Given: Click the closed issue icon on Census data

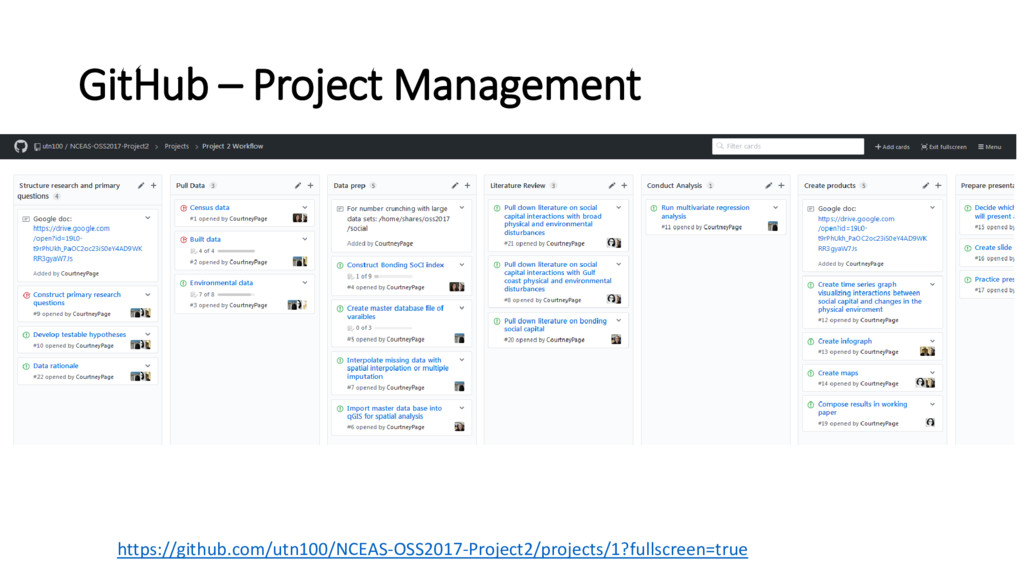Looking at the screenshot, I should pyautogui.click(x=184, y=208).
